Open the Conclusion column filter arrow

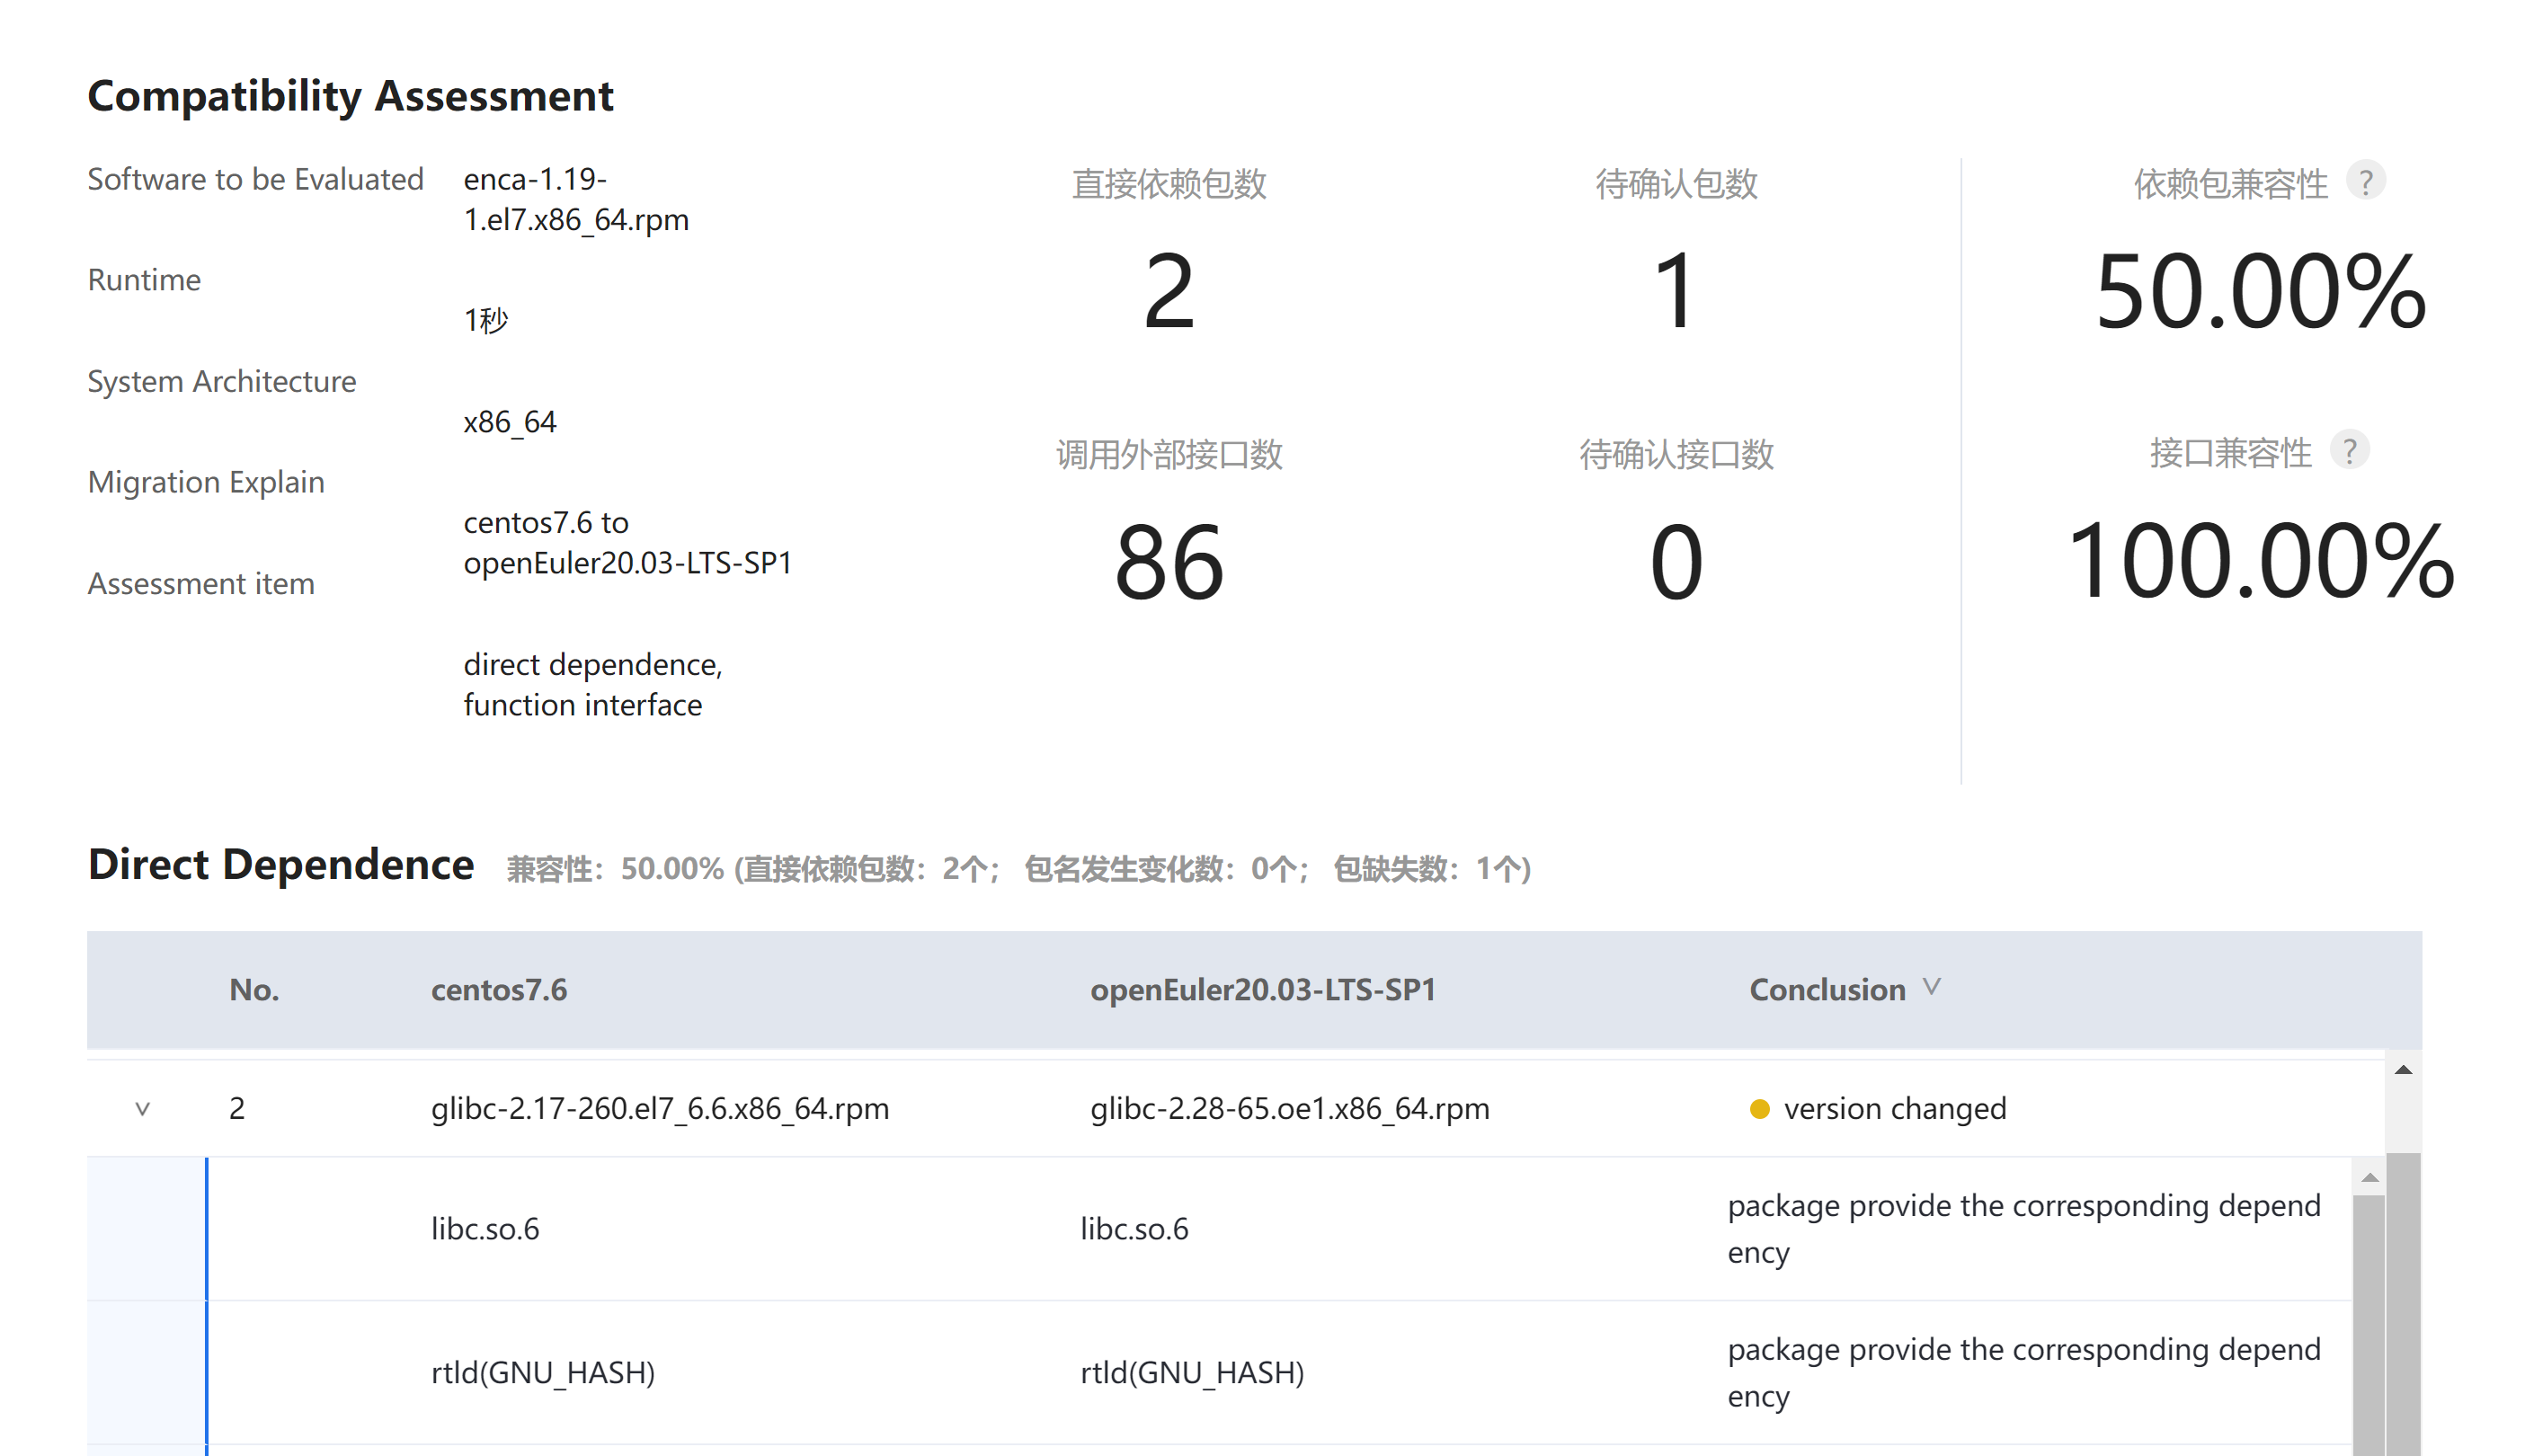1932,987
